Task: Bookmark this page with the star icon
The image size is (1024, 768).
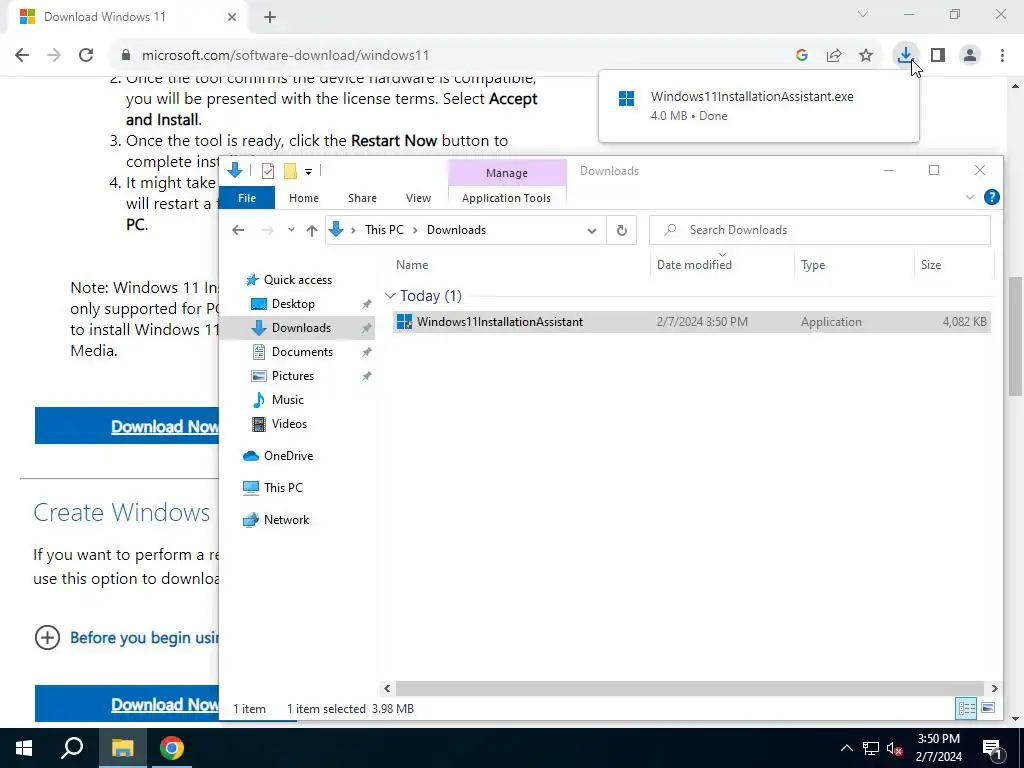Action: [x=866, y=56]
